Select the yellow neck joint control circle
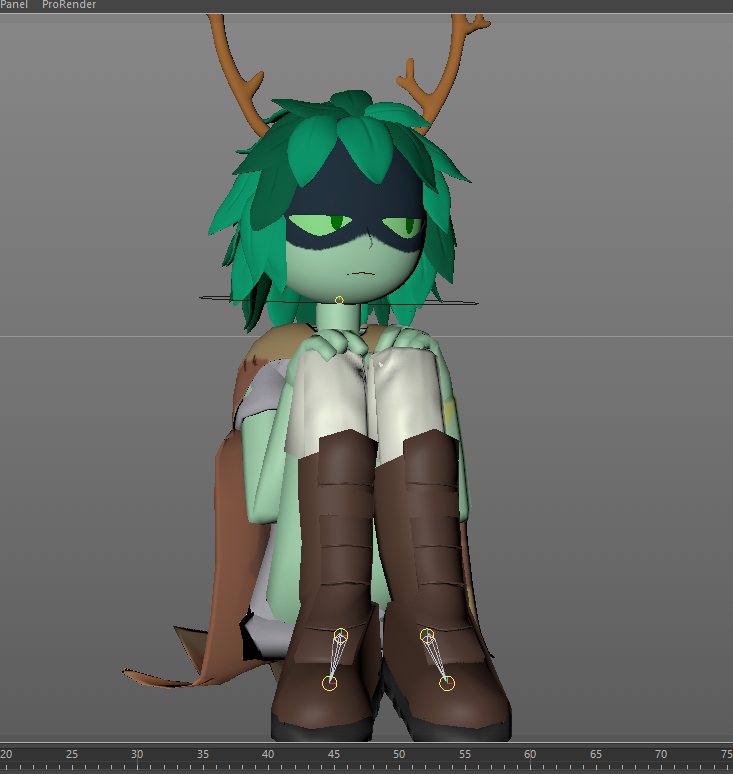The width and height of the screenshot is (733, 774). (339, 300)
